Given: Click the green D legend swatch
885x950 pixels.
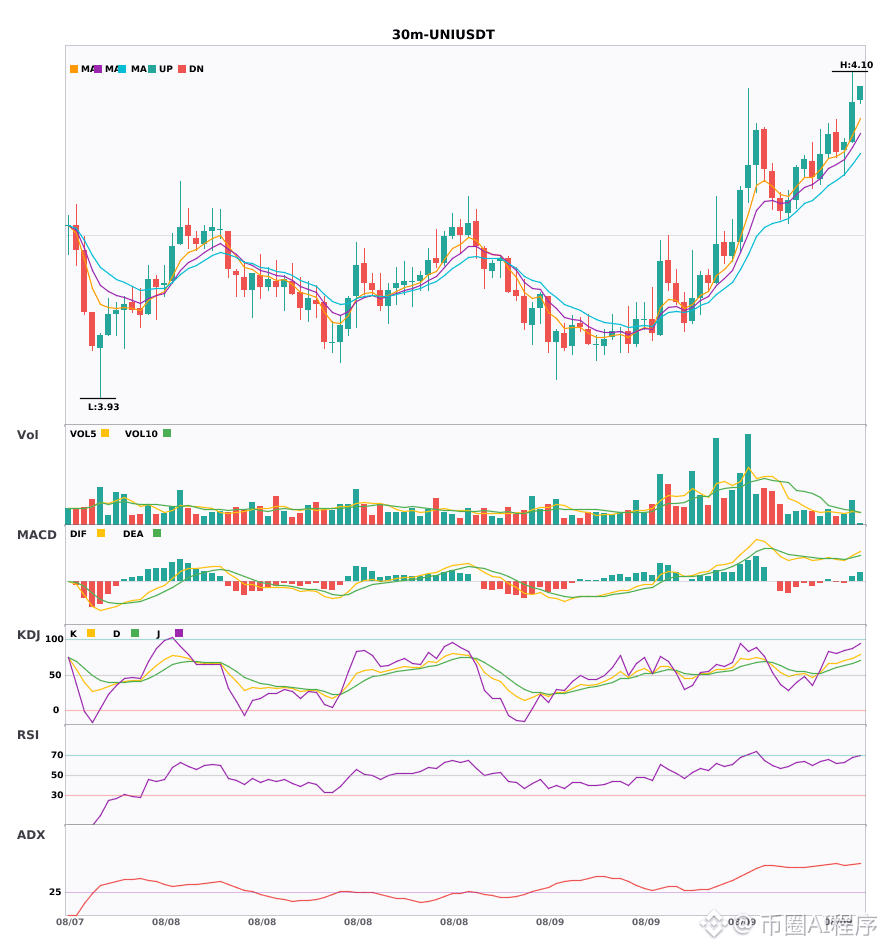Looking at the screenshot, I should click(x=135, y=633).
